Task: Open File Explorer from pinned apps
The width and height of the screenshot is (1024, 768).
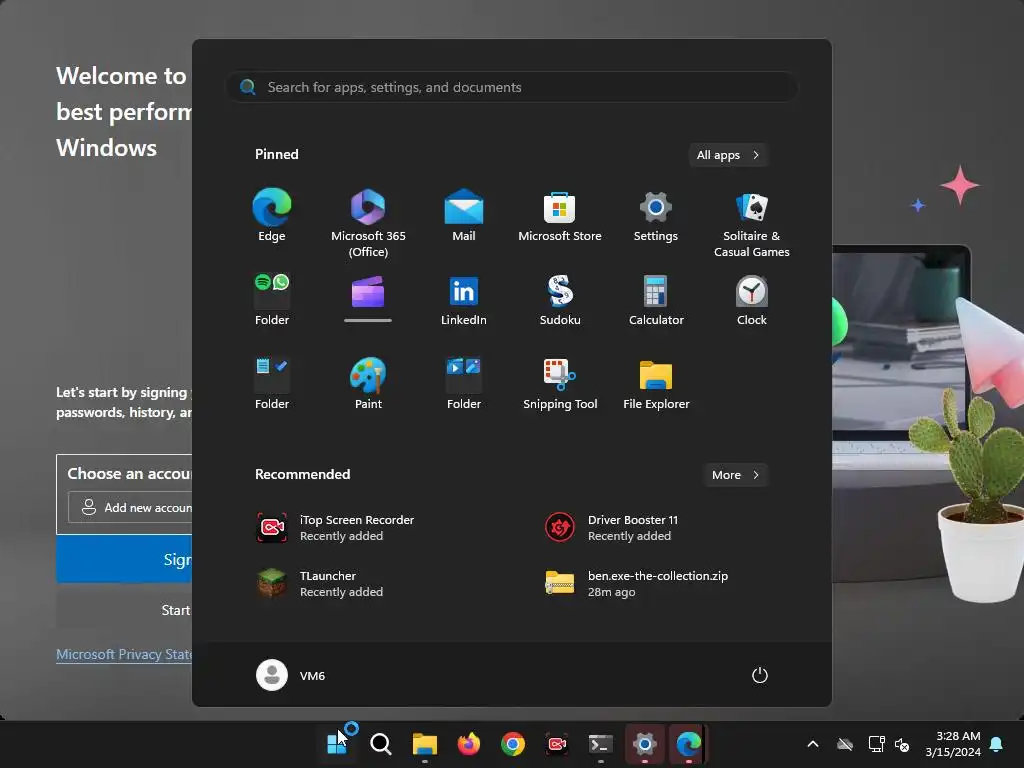Action: 656,383
